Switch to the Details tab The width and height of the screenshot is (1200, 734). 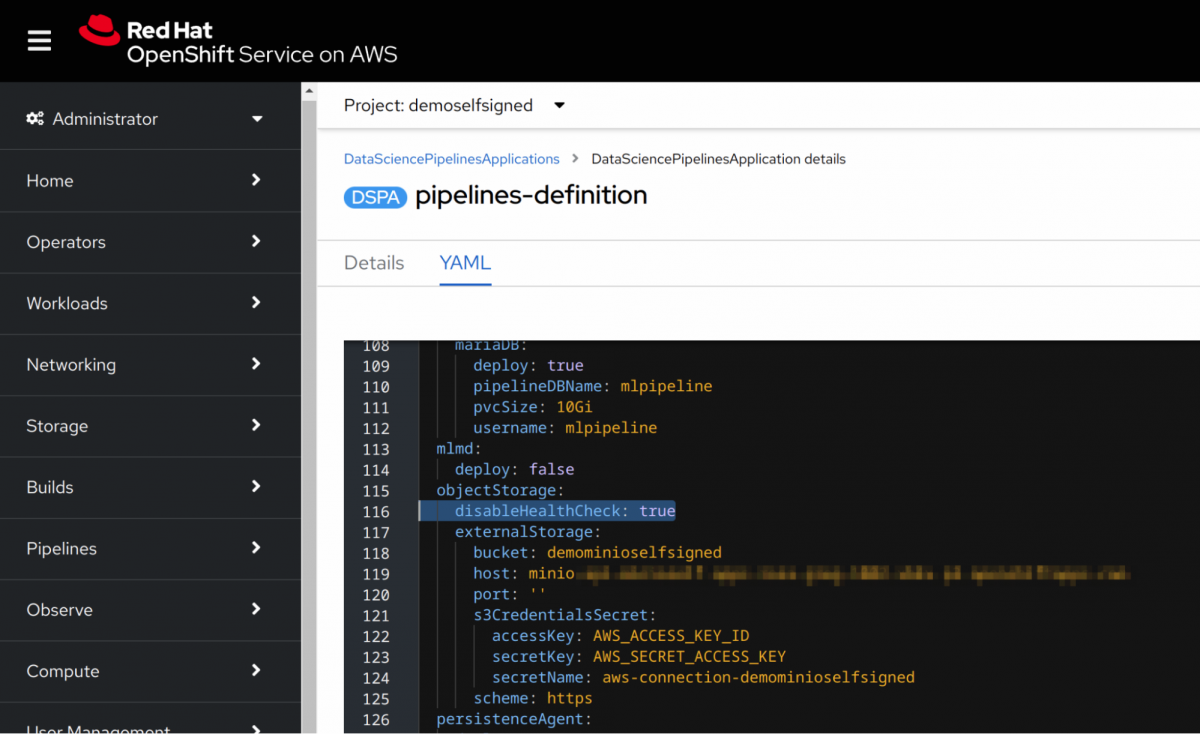(374, 263)
